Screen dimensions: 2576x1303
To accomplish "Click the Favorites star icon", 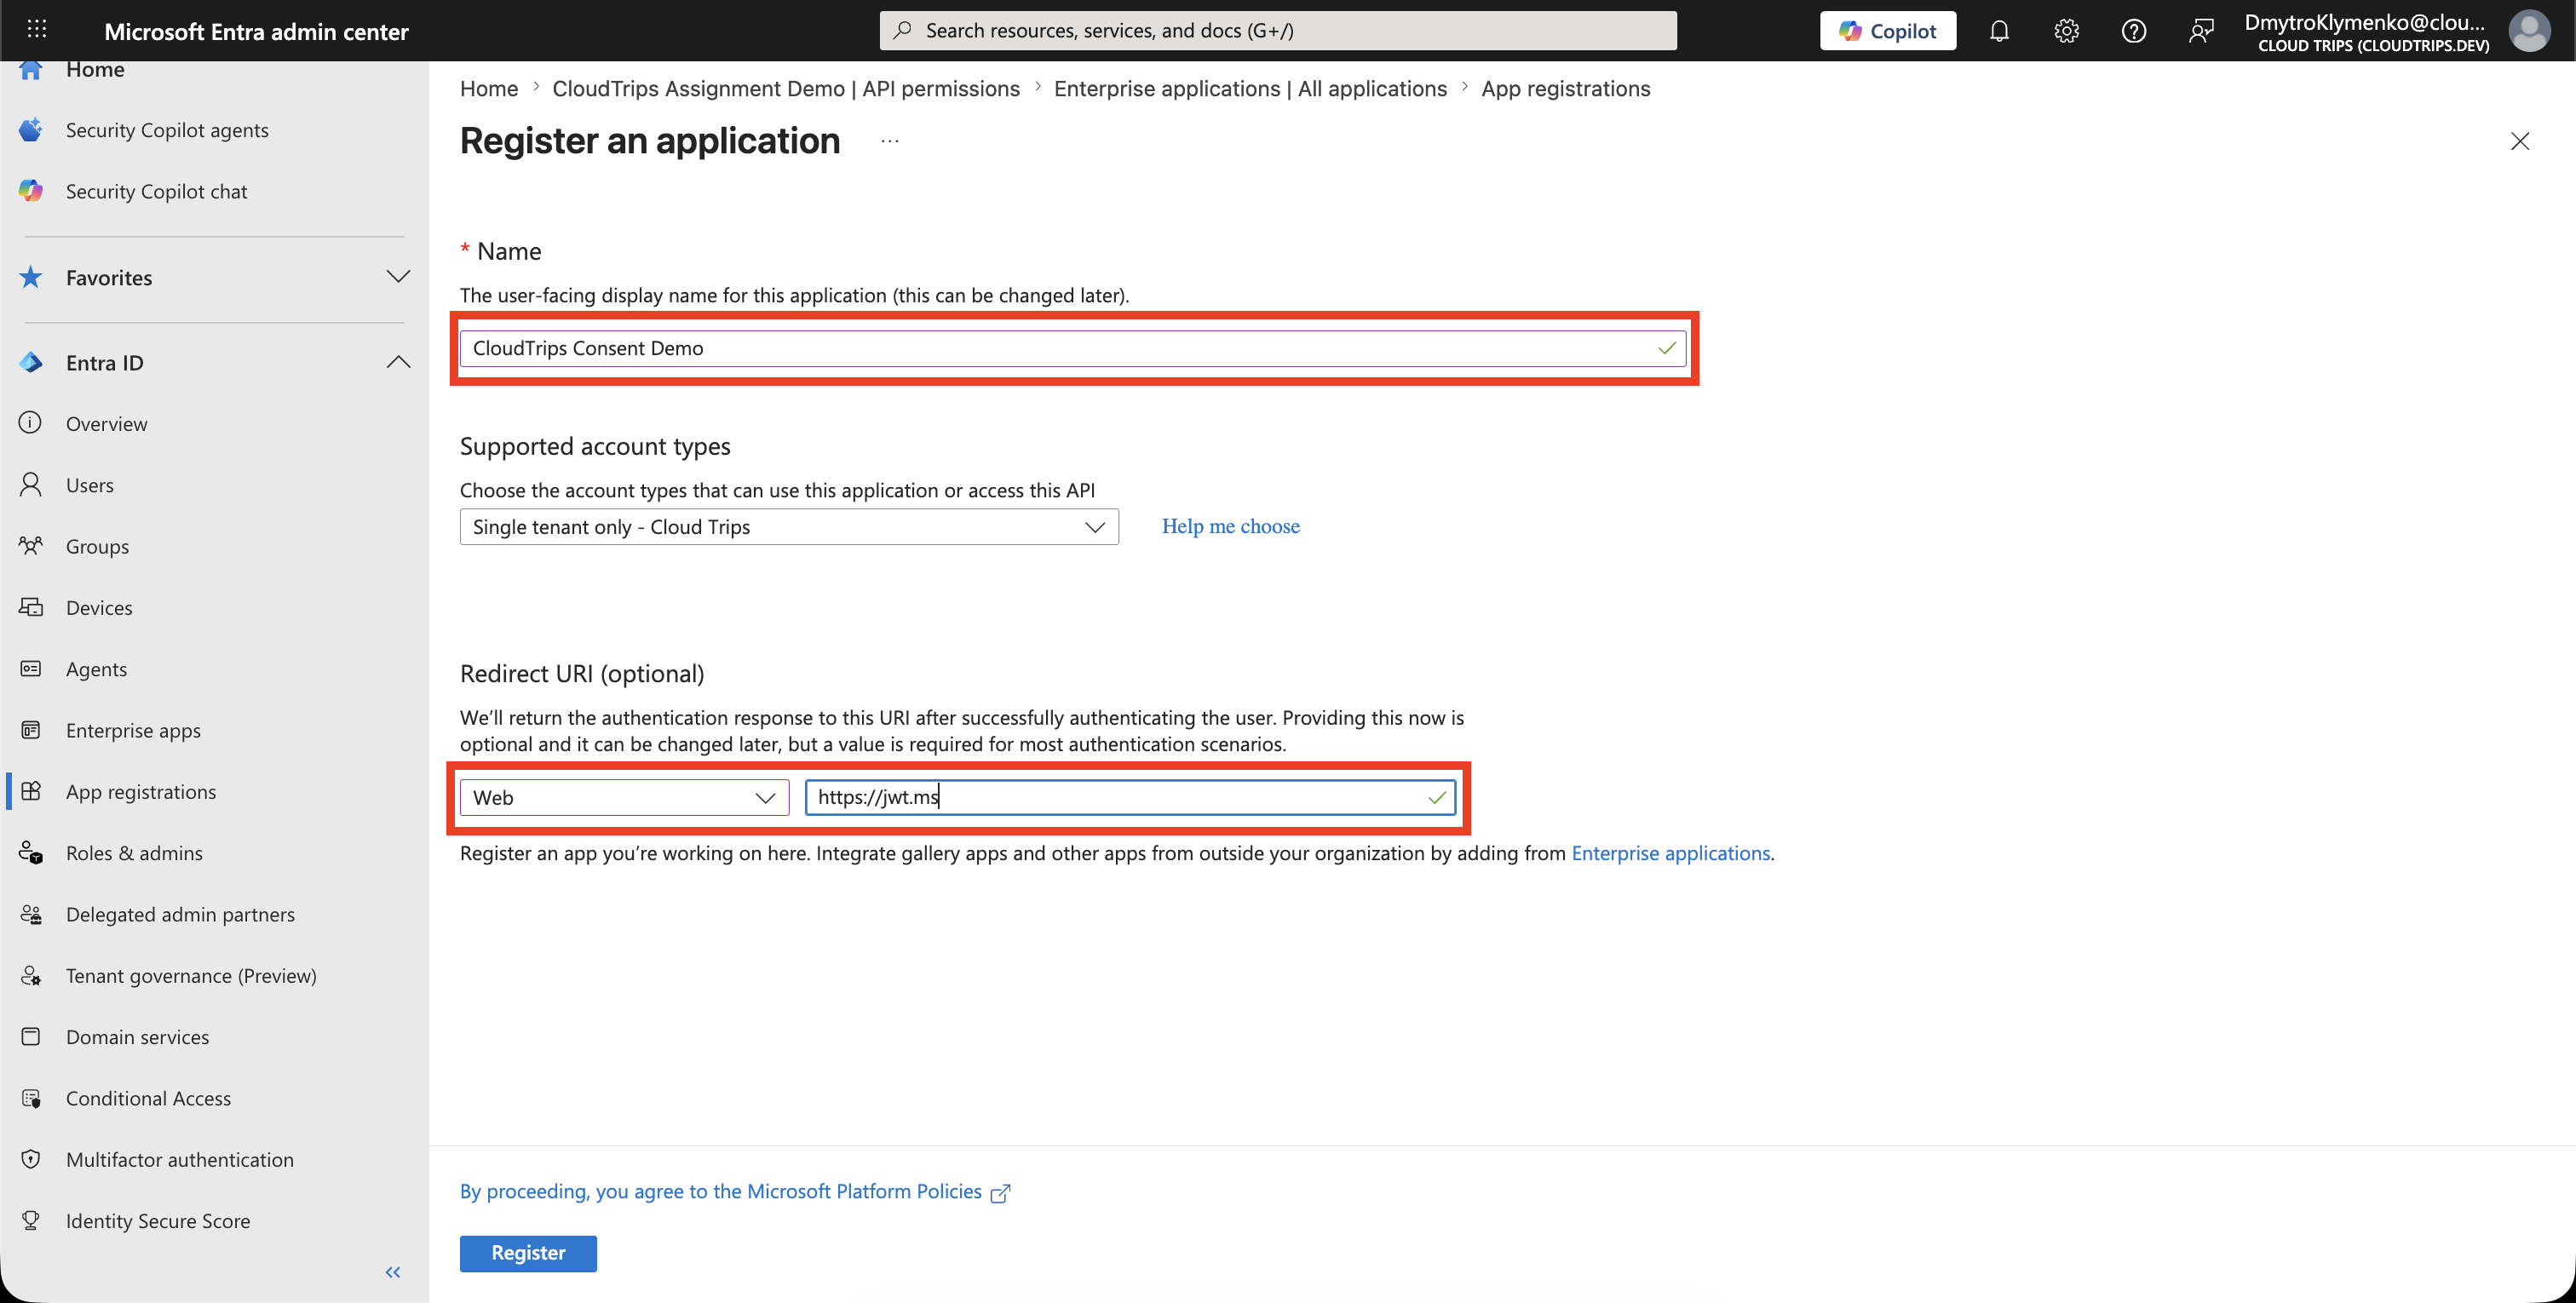I will click(x=31, y=277).
